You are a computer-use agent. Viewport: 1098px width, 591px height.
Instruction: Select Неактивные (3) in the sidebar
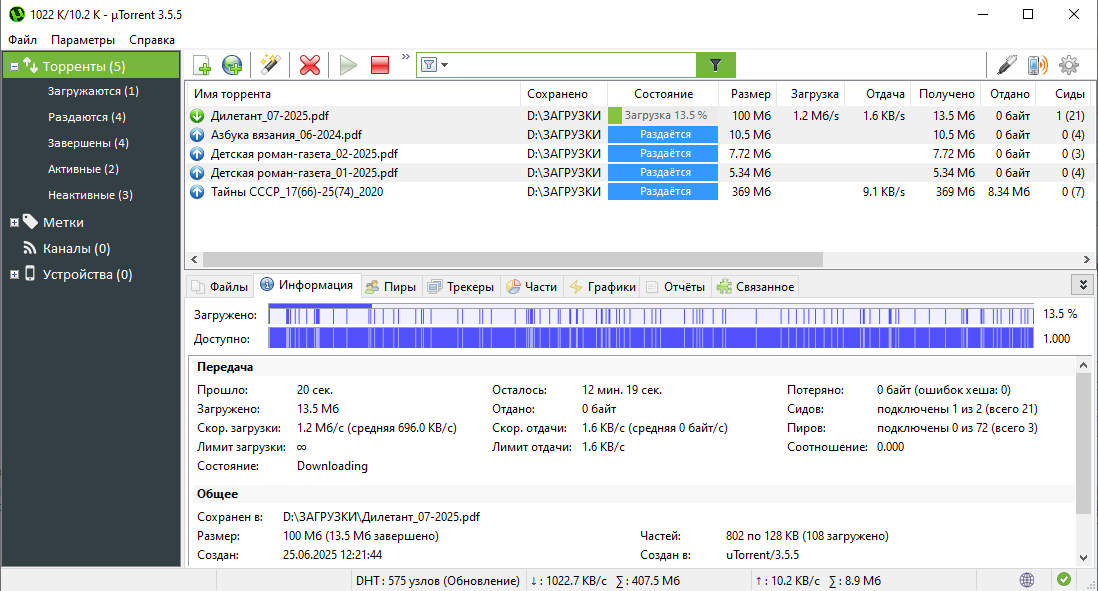pos(90,195)
